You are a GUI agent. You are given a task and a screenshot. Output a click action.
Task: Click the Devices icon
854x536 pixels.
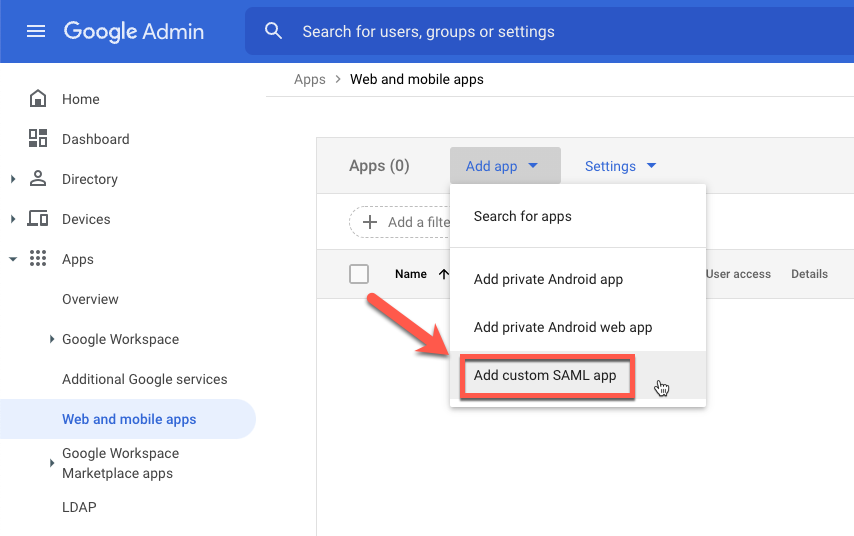click(x=38, y=218)
